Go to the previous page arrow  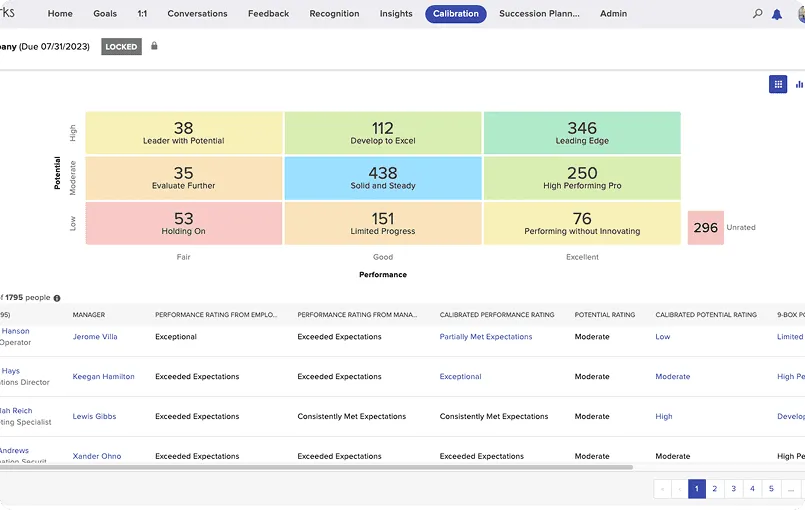point(680,489)
